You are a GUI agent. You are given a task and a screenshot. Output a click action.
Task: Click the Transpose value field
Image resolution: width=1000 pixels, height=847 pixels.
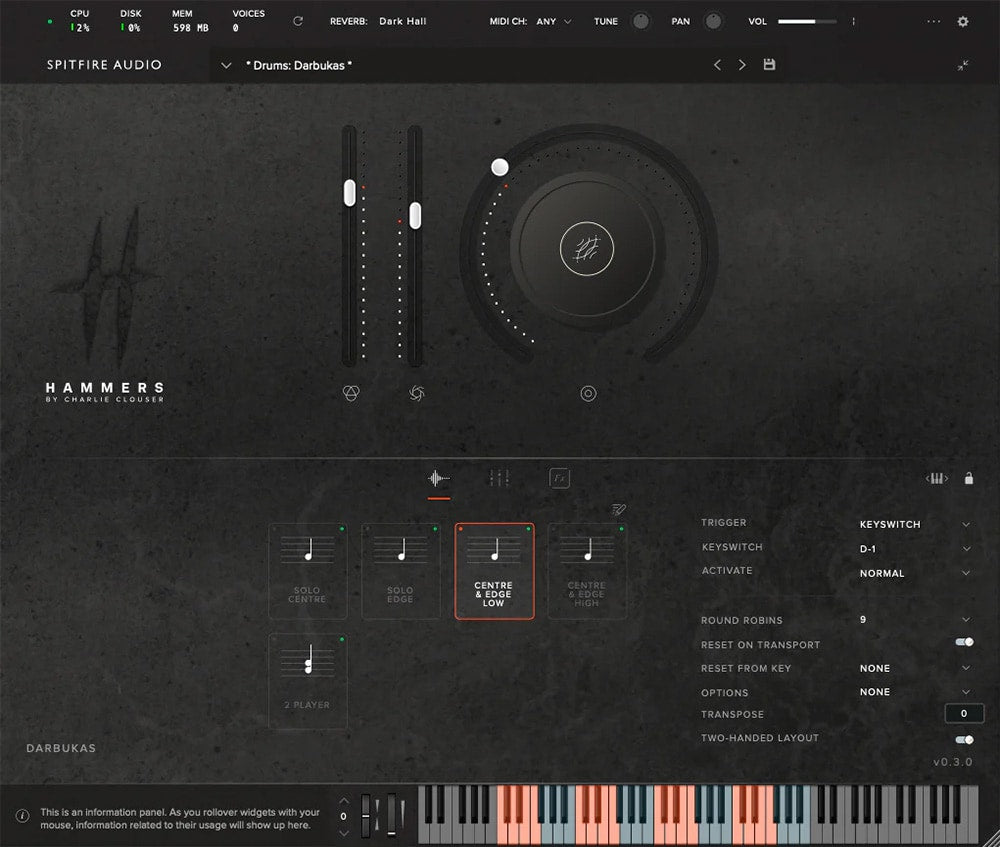964,714
